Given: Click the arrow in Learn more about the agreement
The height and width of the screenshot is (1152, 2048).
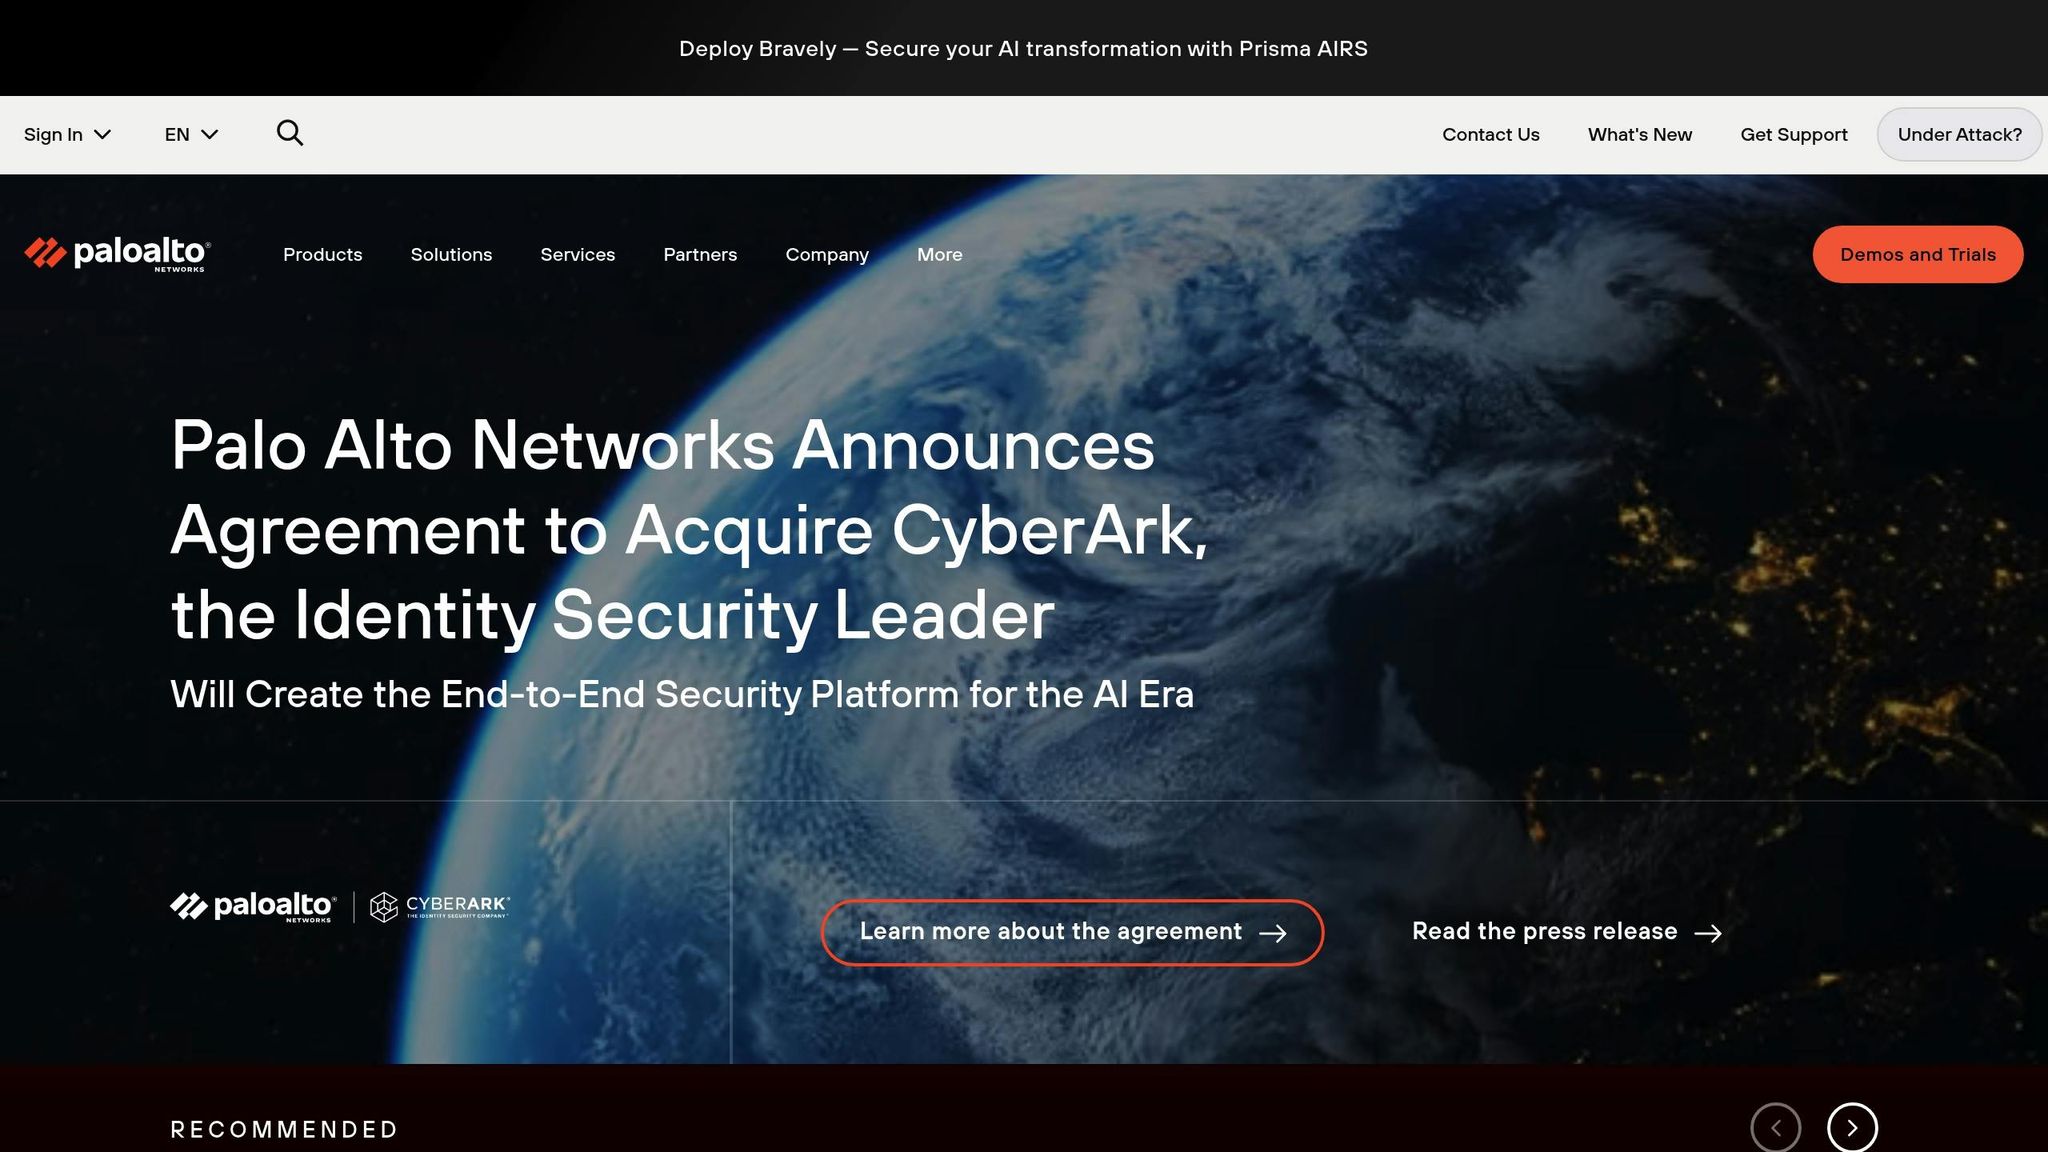Looking at the screenshot, I should (x=1274, y=932).
